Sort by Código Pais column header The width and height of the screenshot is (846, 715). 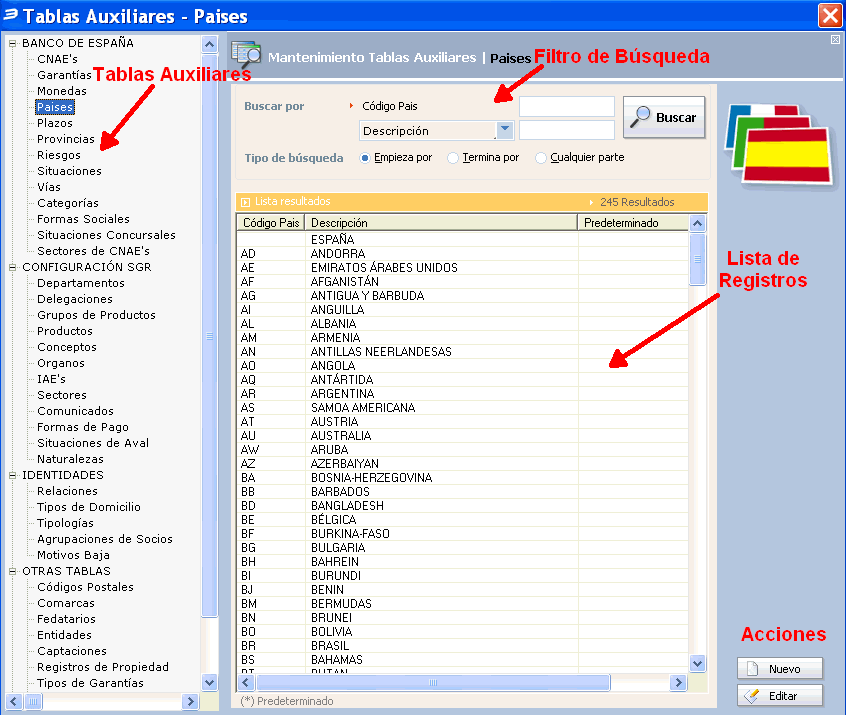(271, 222)
